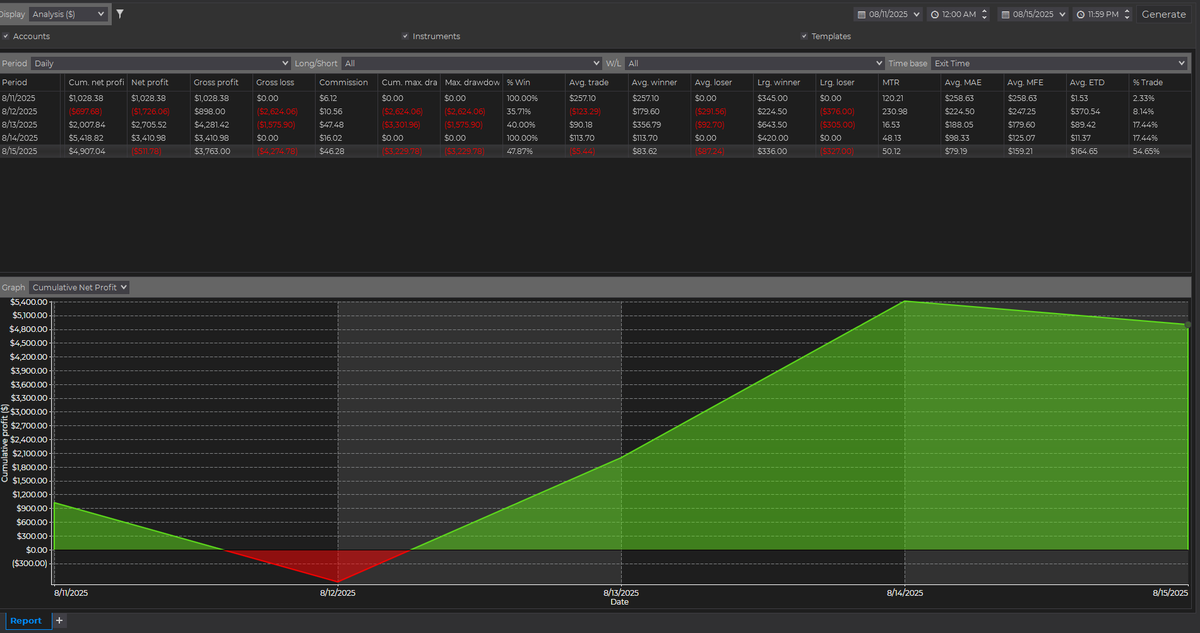Screen dimensions: 1200x633
Task: Click the 08/11/2025 start date field
Action: pos(889,14)
